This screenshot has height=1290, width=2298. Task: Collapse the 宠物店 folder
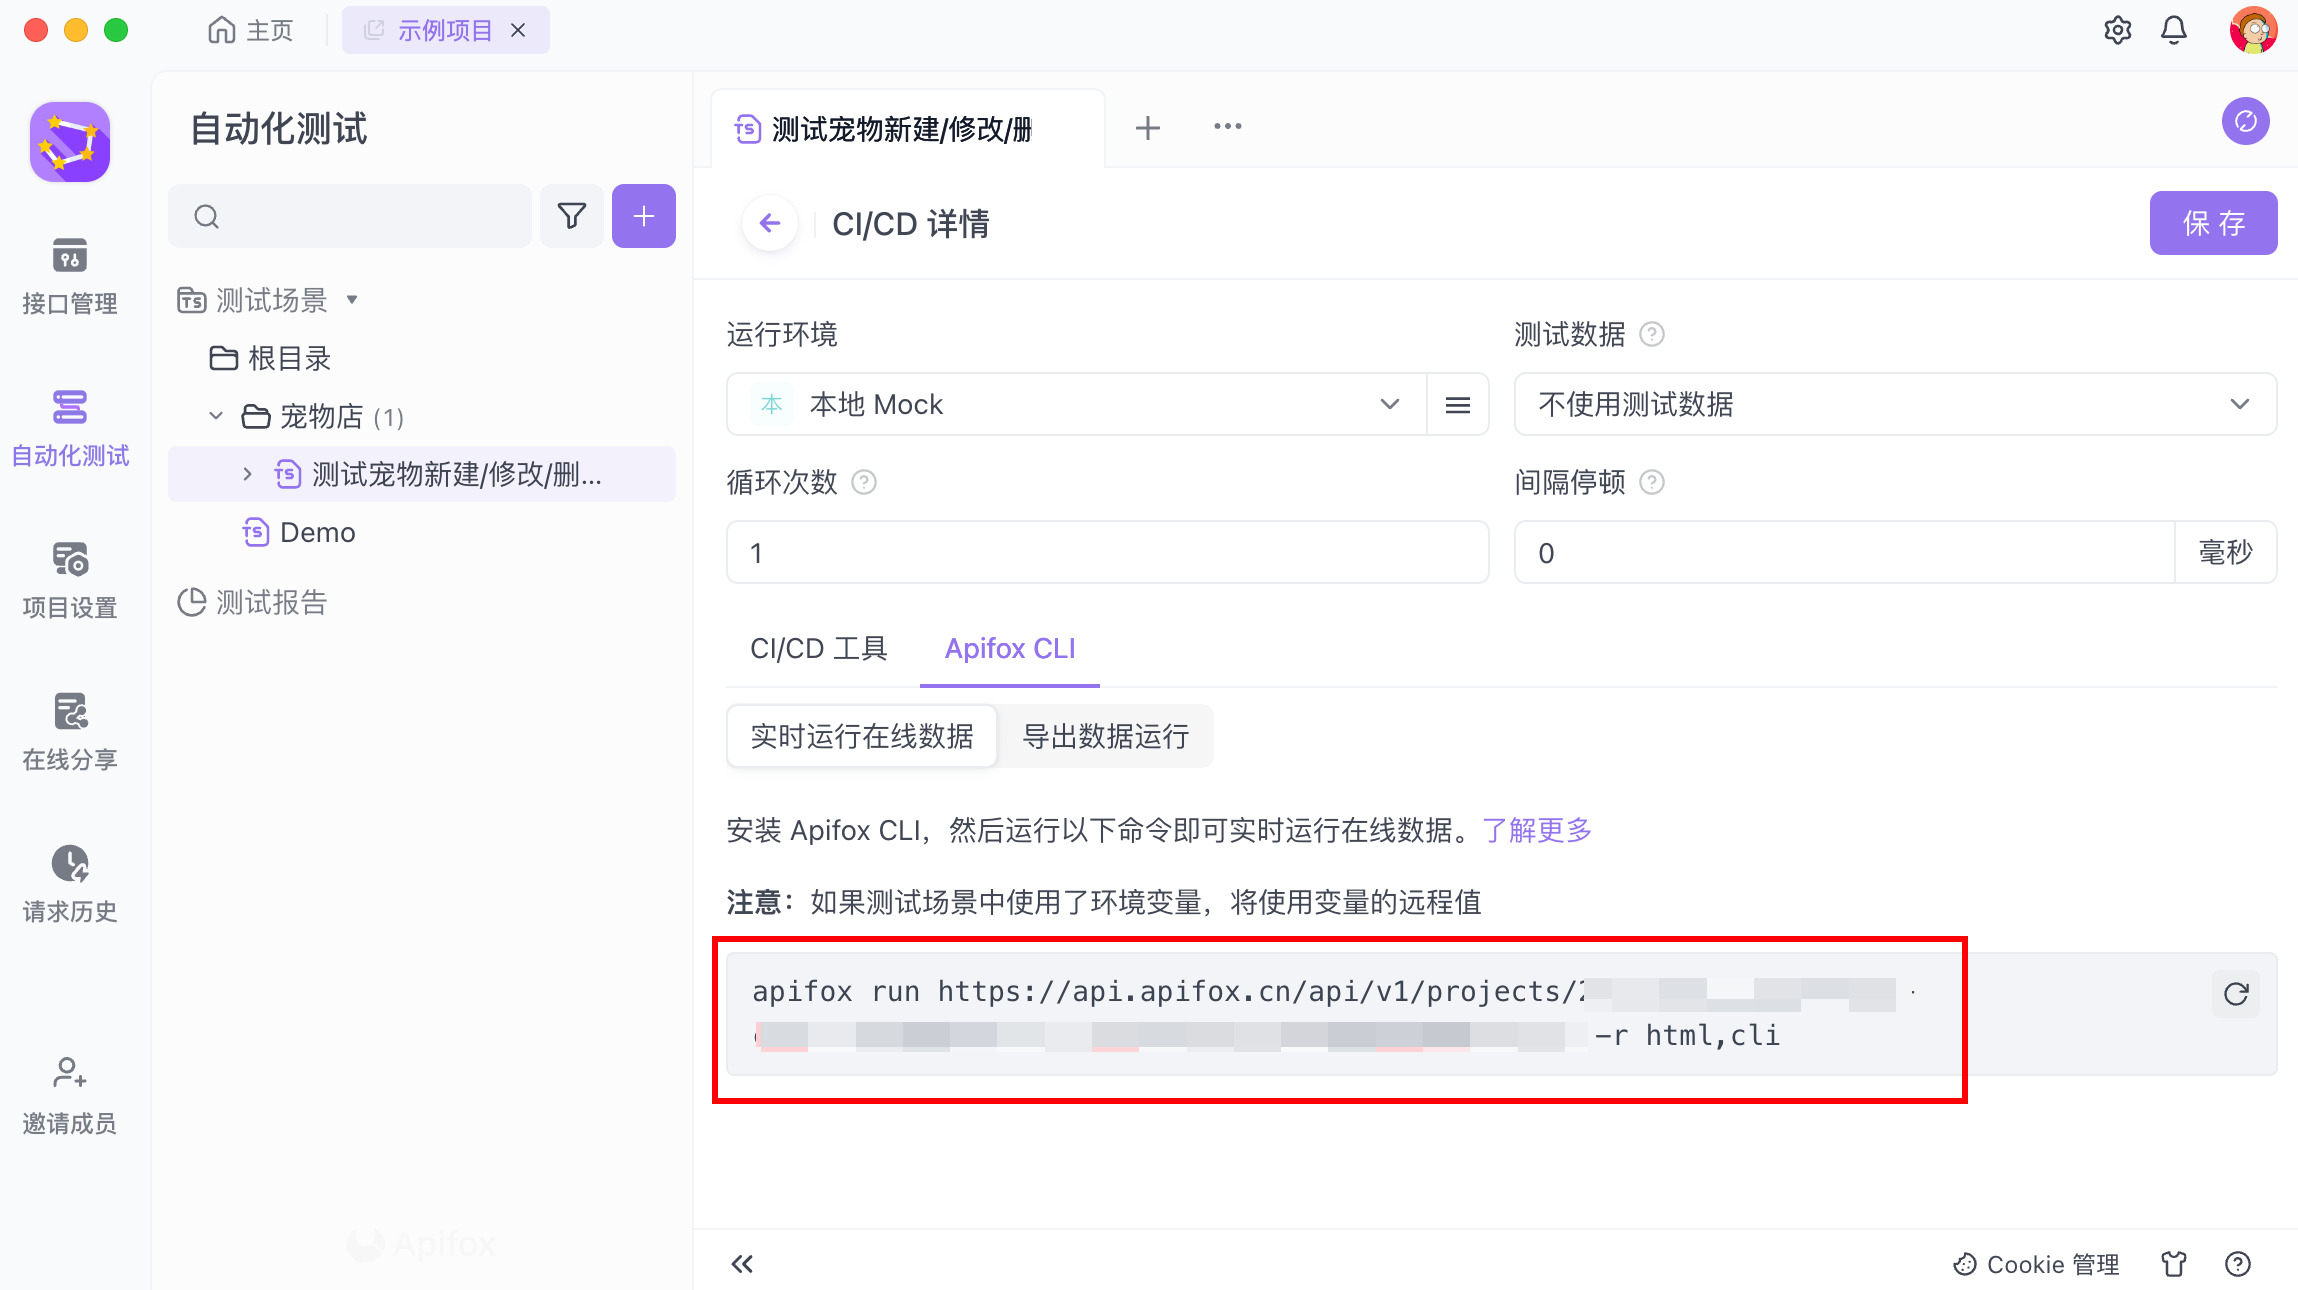(216, 416)
